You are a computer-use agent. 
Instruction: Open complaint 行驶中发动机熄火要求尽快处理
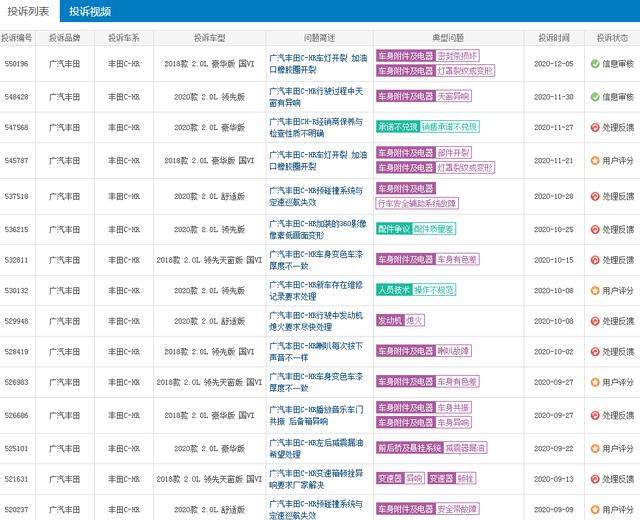tap(316, 321)
